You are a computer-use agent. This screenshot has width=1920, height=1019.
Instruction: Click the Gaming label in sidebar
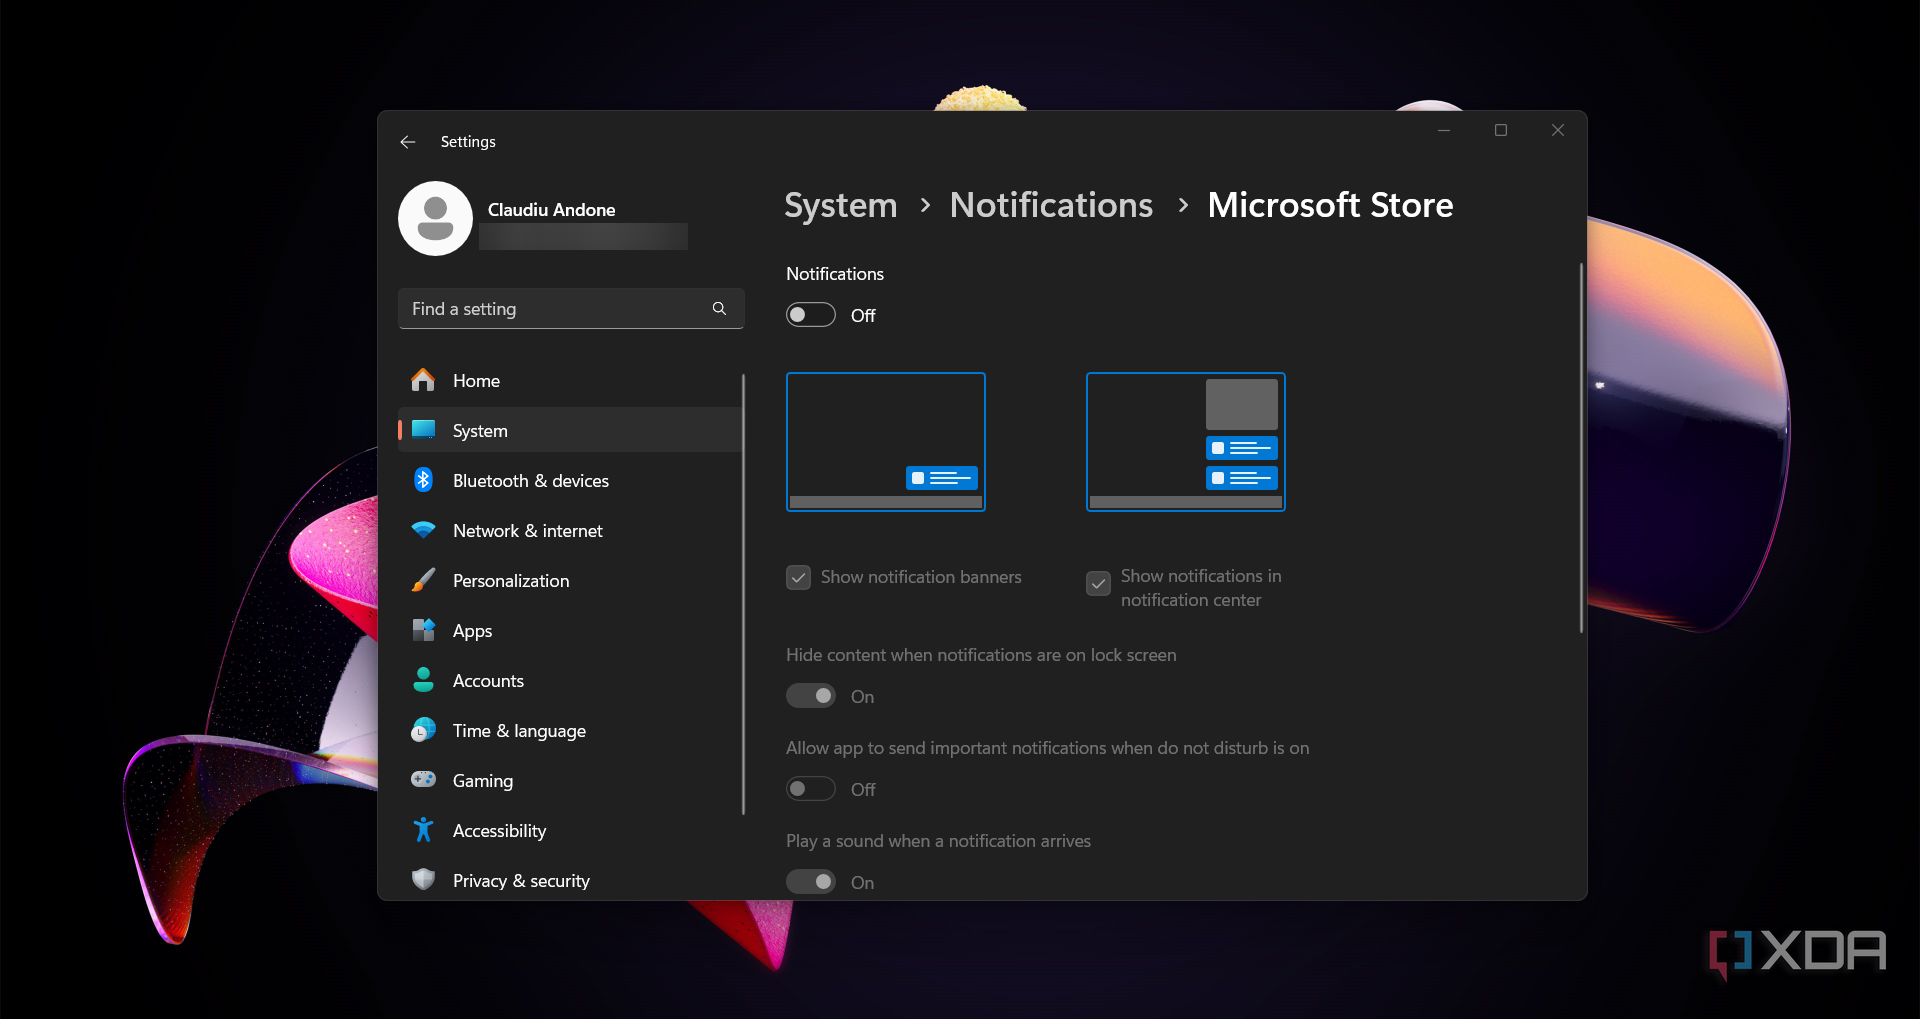tap(483, 781)
